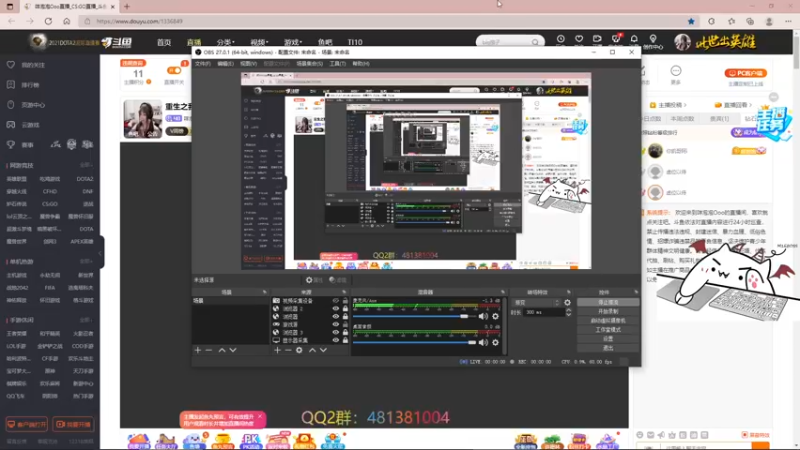The width and height of the screenshot is (800, 450).
Task: Click the search magnifier in Douyu search box
Action: click(x=535, y=42)
